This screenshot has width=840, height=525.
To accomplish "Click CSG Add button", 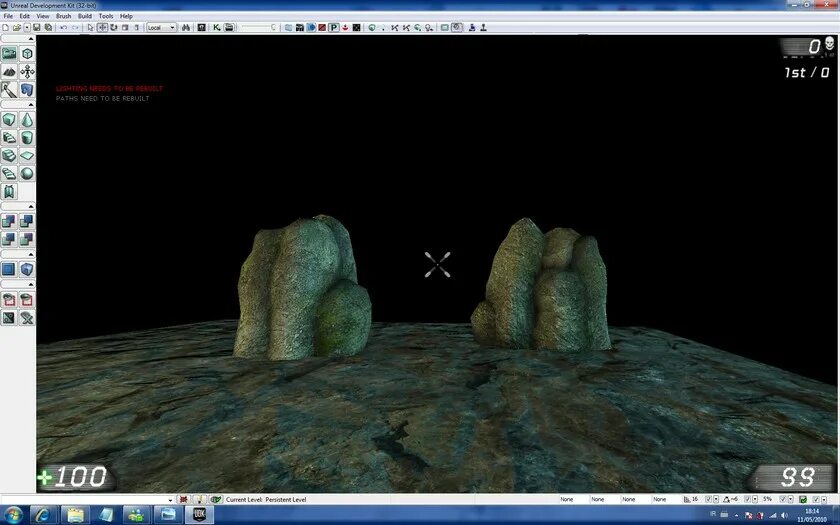I will tap(9, 221).
